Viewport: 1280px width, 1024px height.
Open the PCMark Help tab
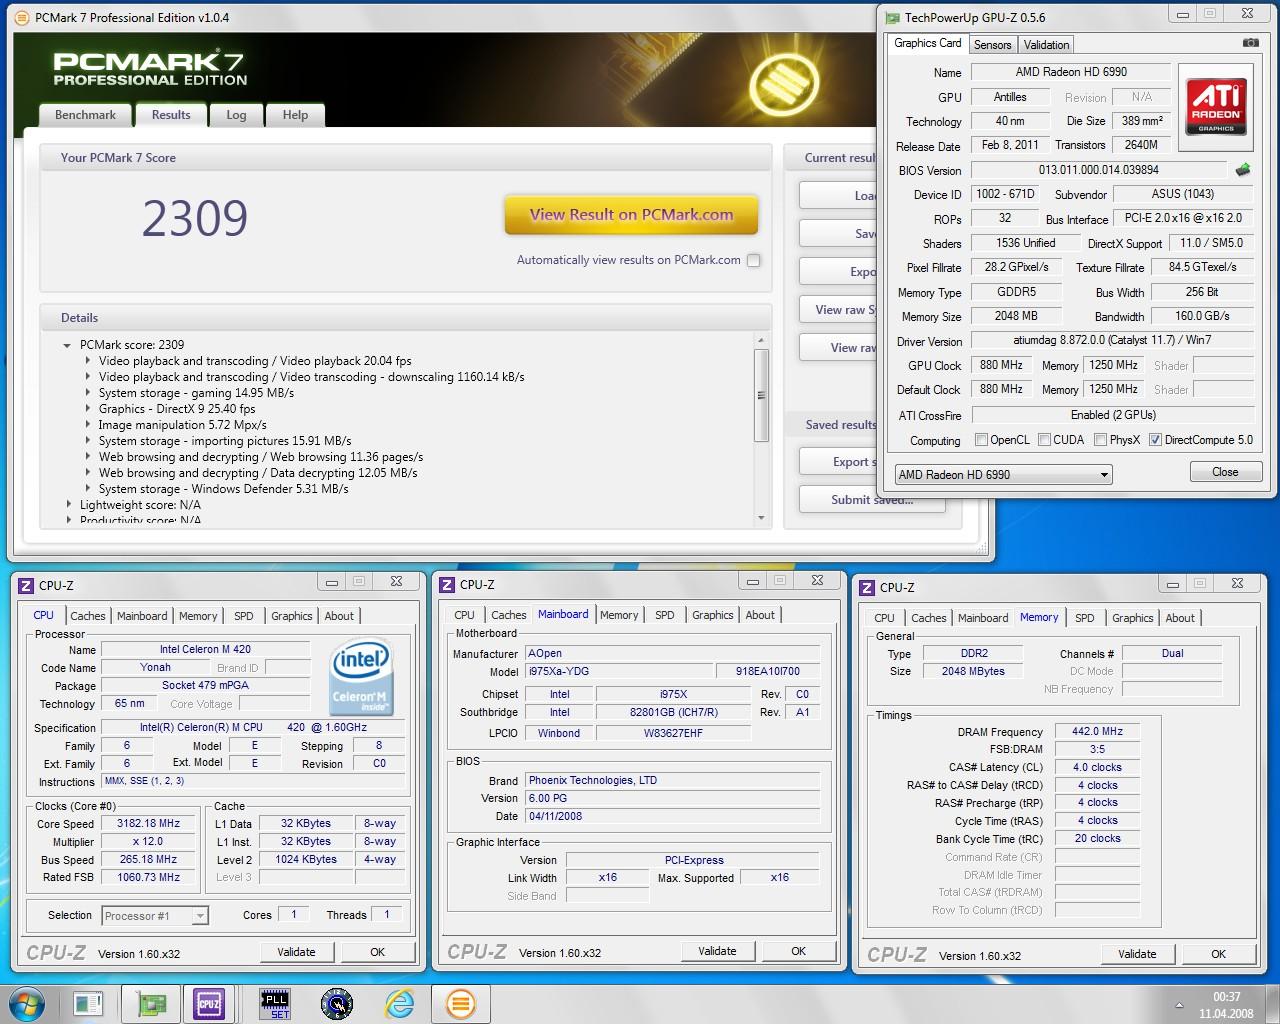click(x=295, y=115)
